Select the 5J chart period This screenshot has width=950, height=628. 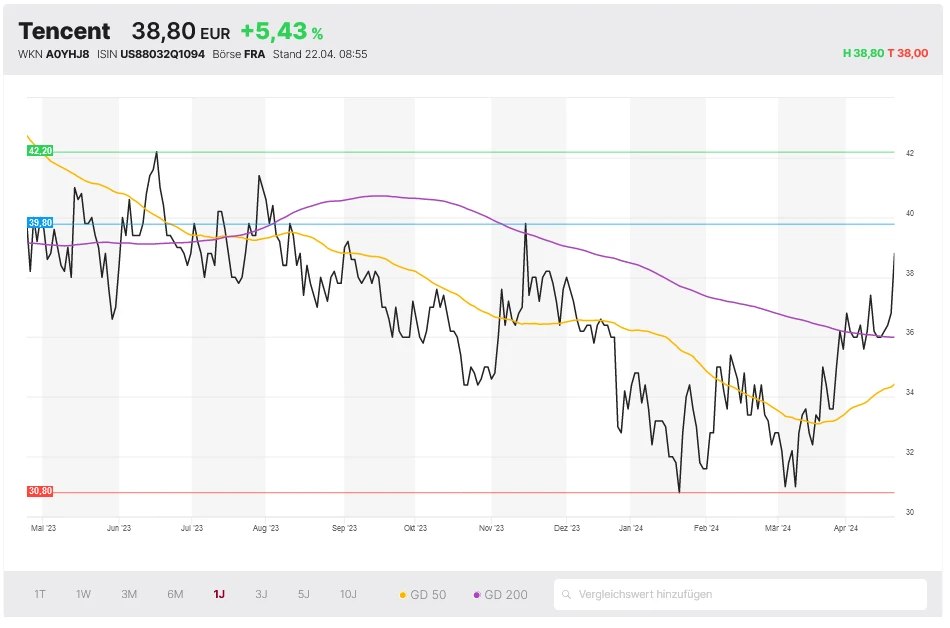tap(303, 594)
